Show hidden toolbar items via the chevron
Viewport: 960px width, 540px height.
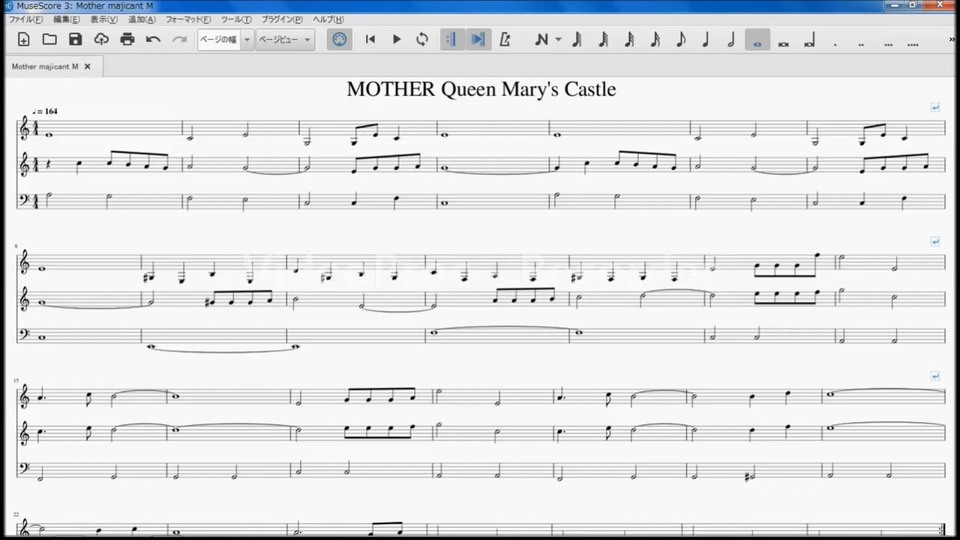pos(952,40)
